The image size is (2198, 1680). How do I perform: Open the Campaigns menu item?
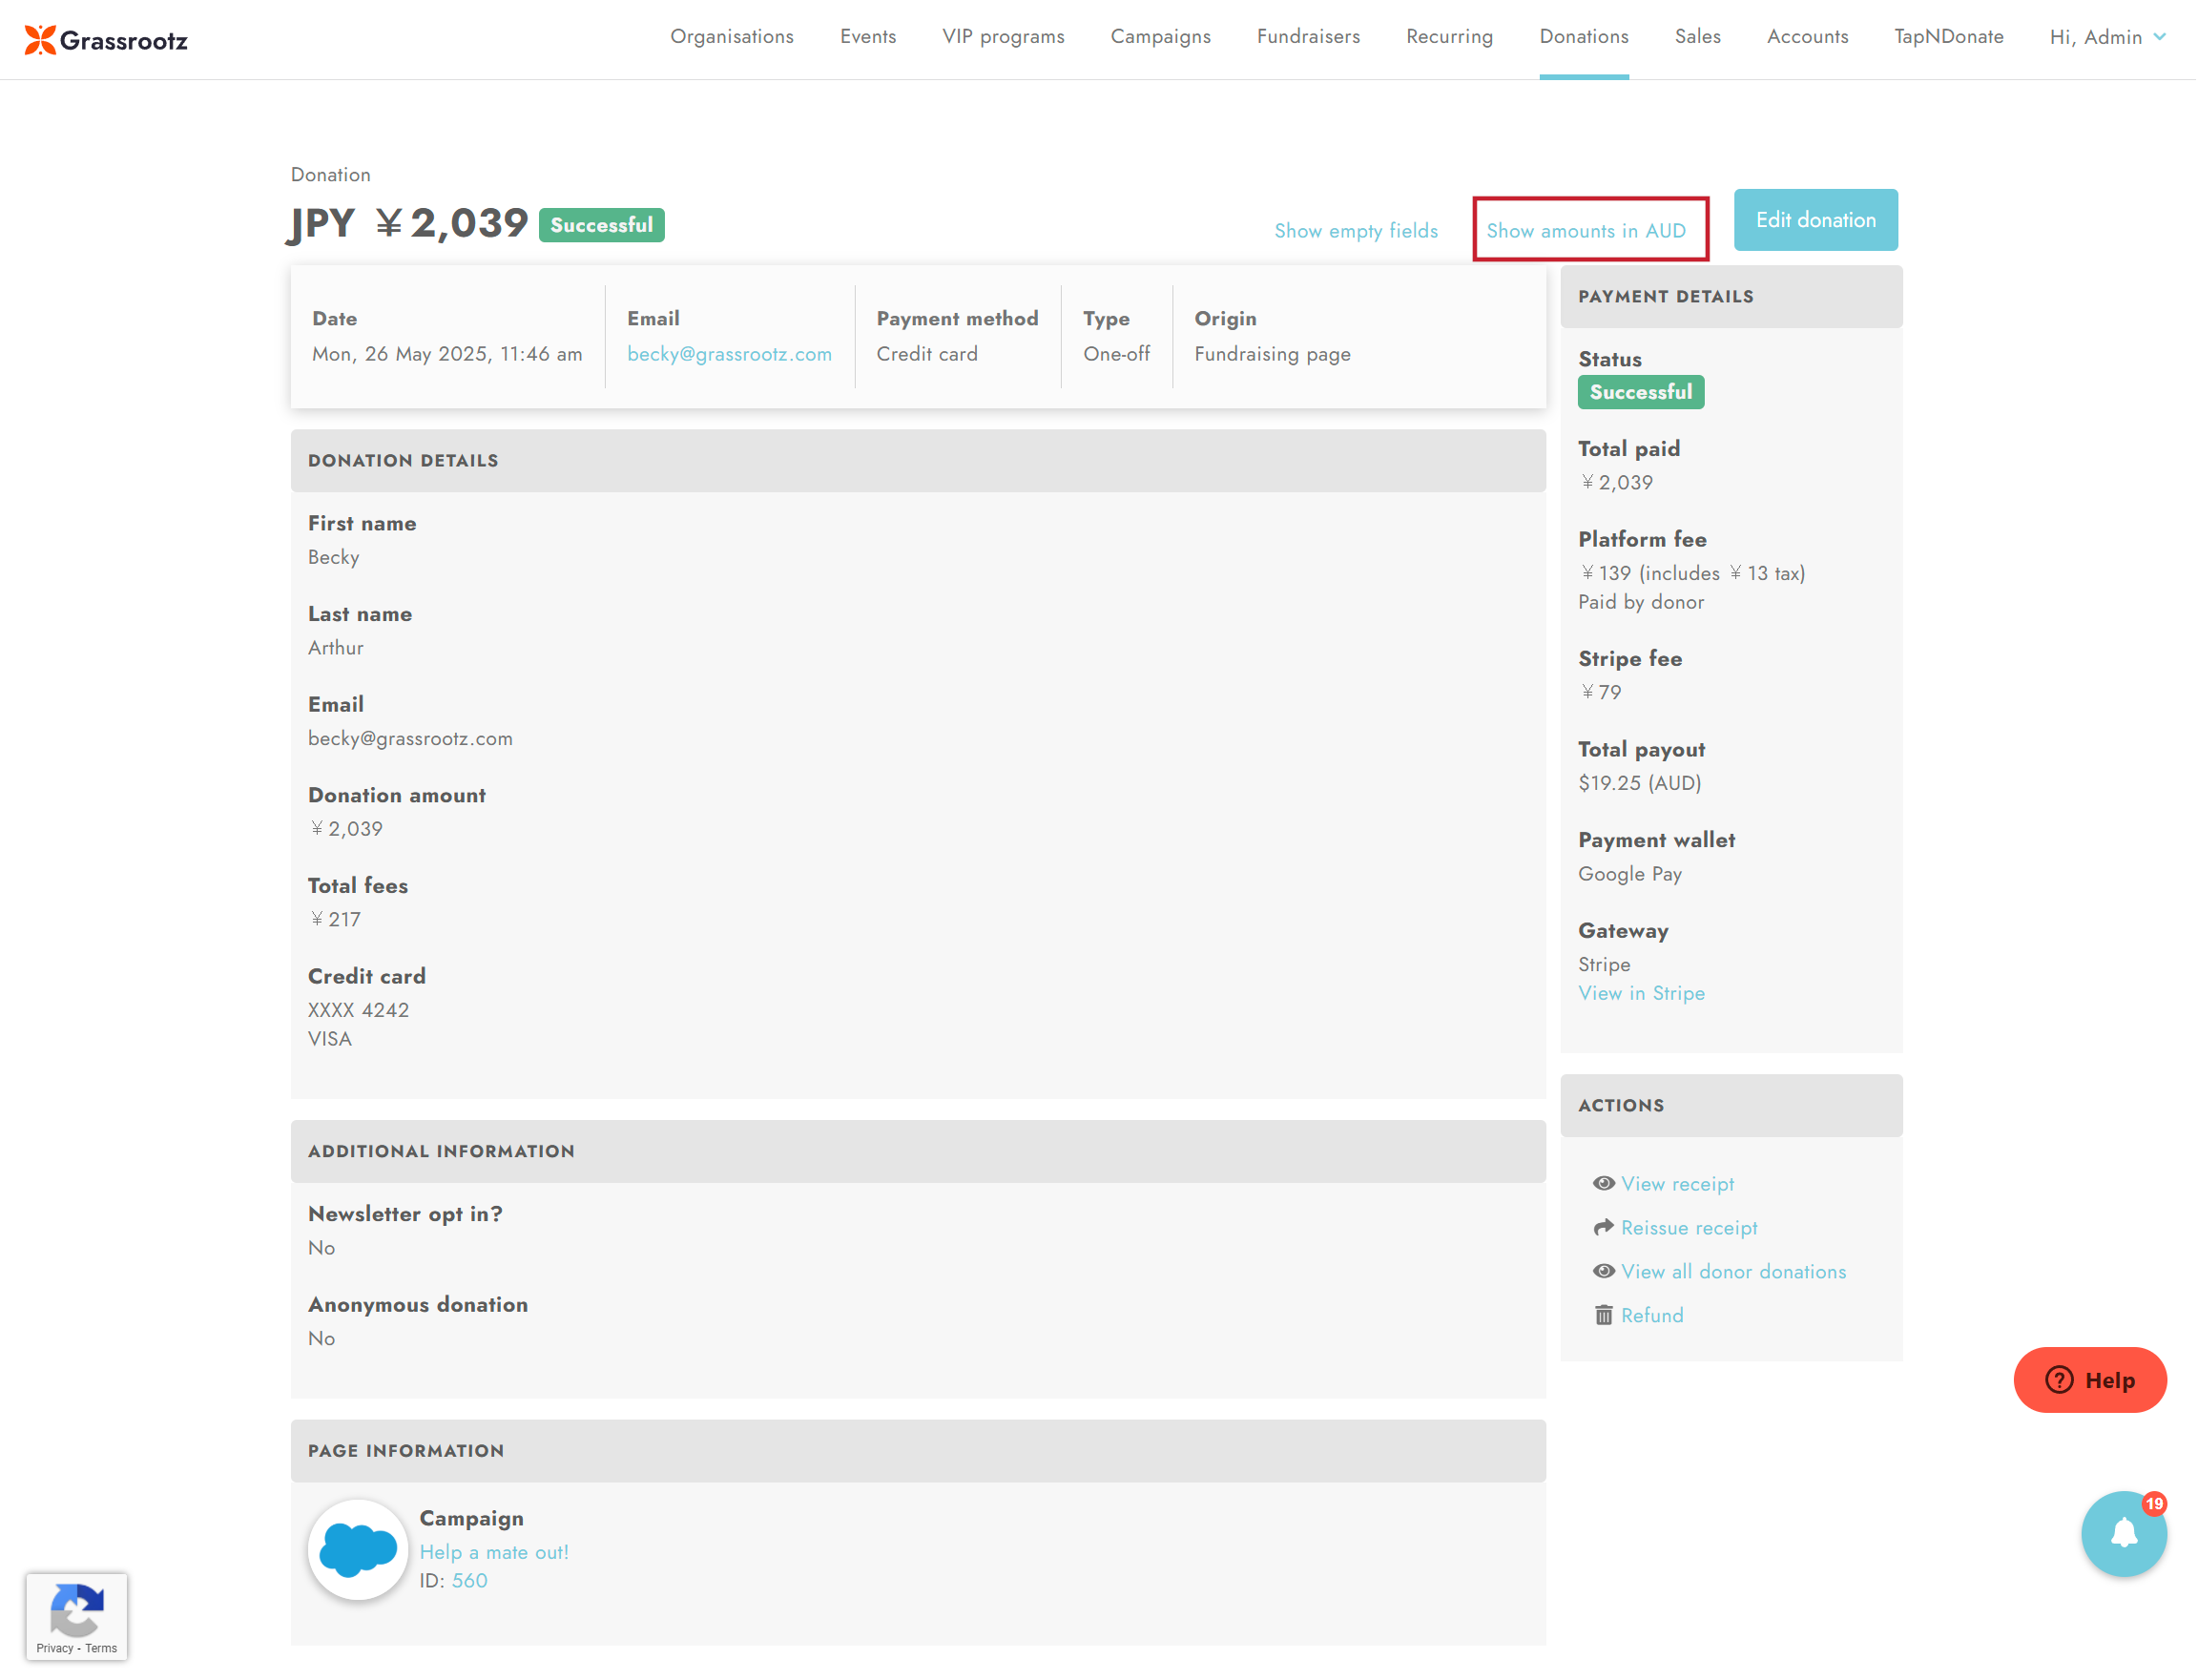tap(1161, 37)
